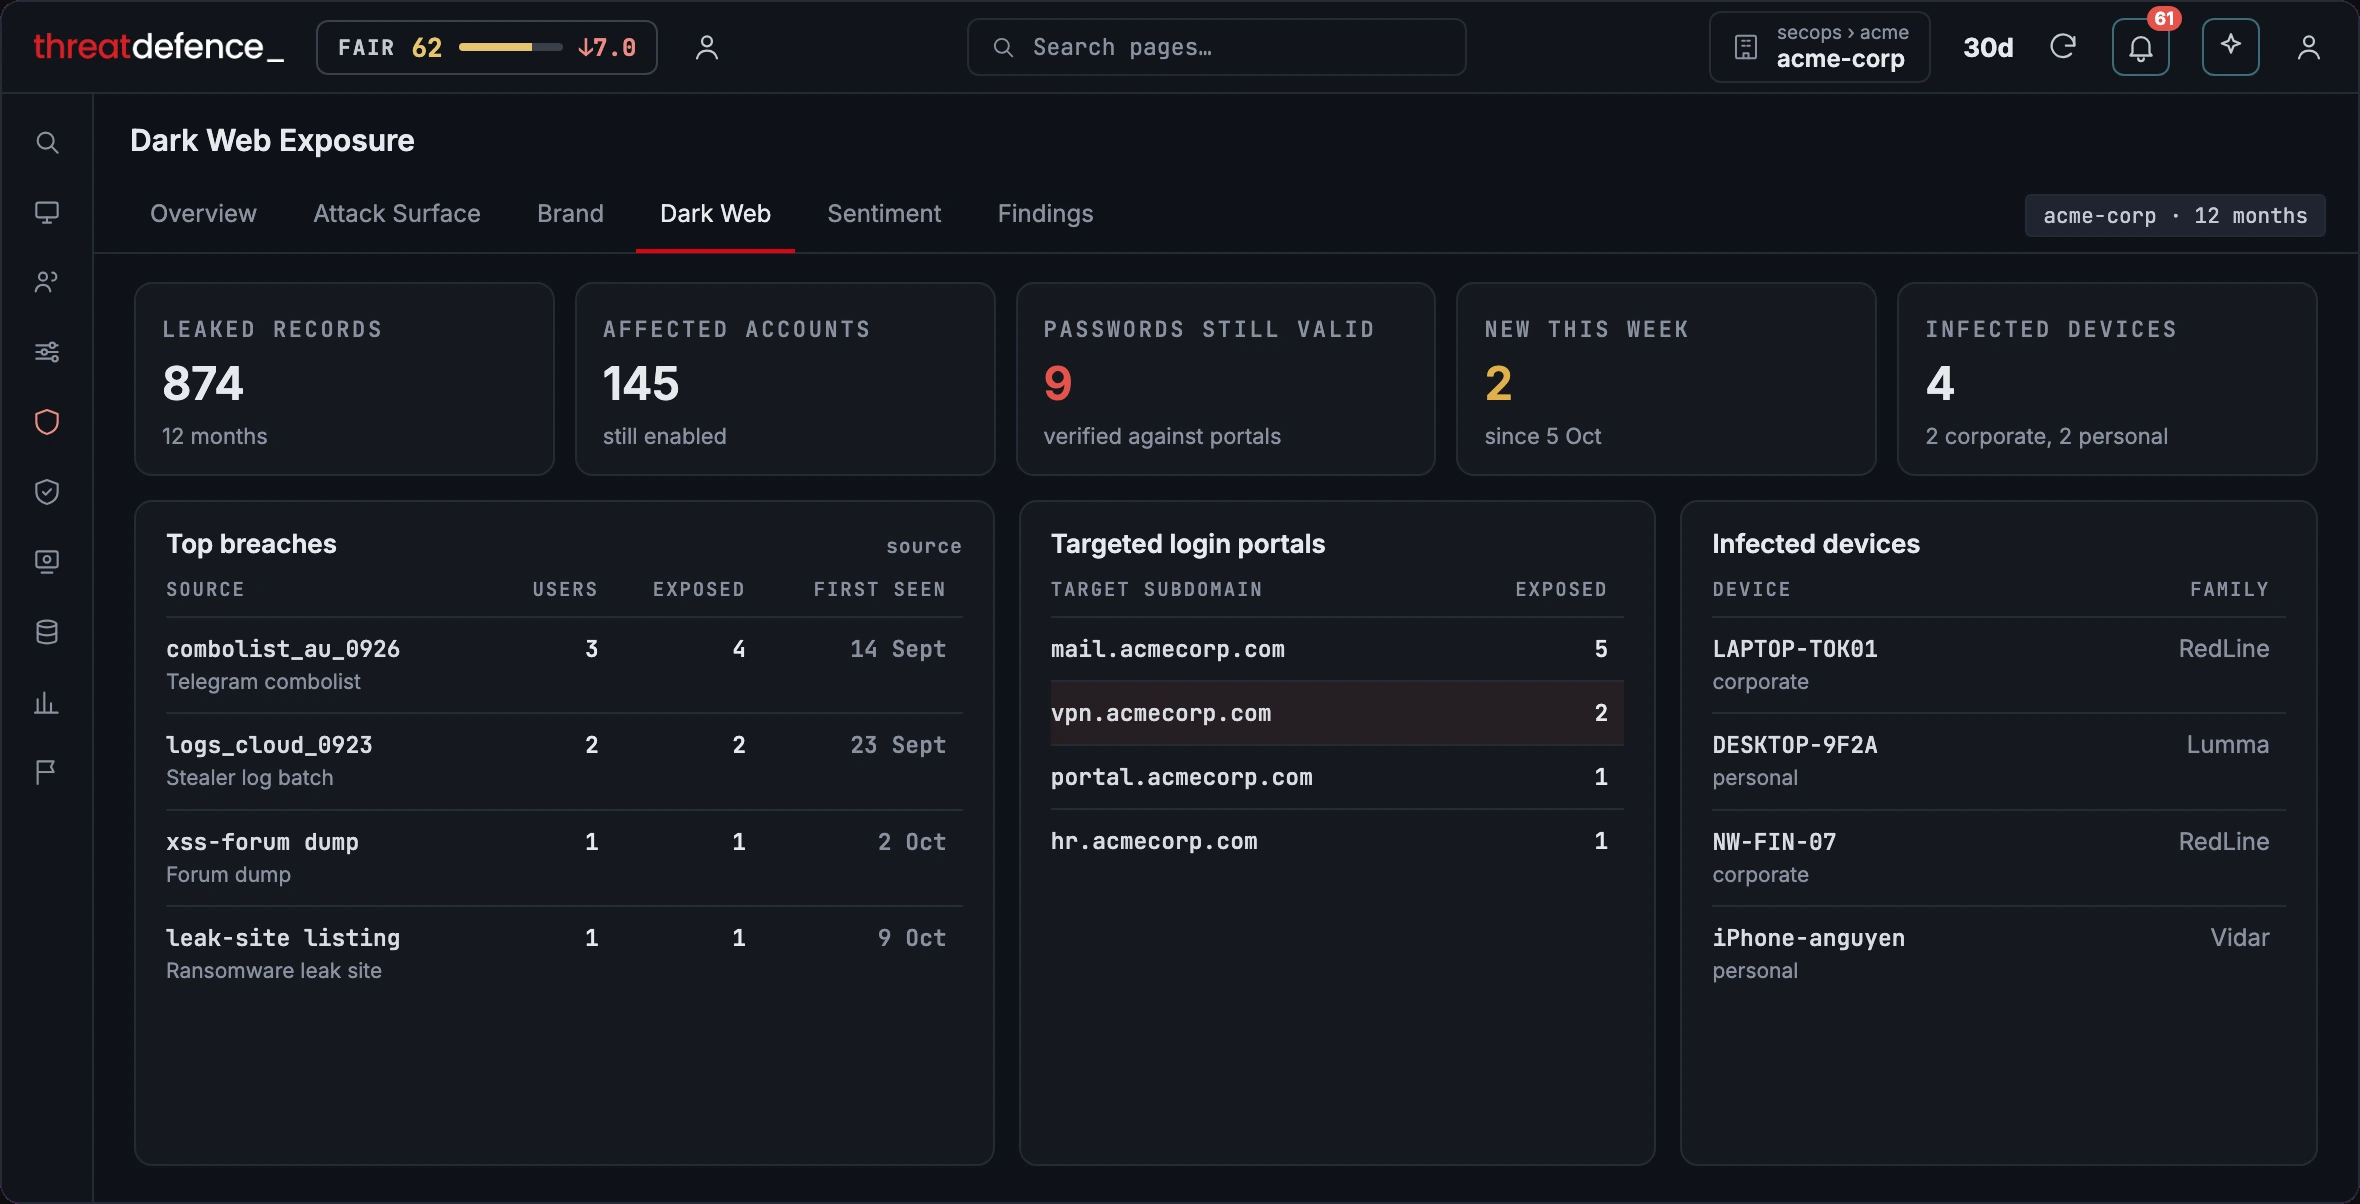Select the vpn.acmecorp.com portal row
This screenshot has width=2360, height=1204.
click(x=1337, y=713)
